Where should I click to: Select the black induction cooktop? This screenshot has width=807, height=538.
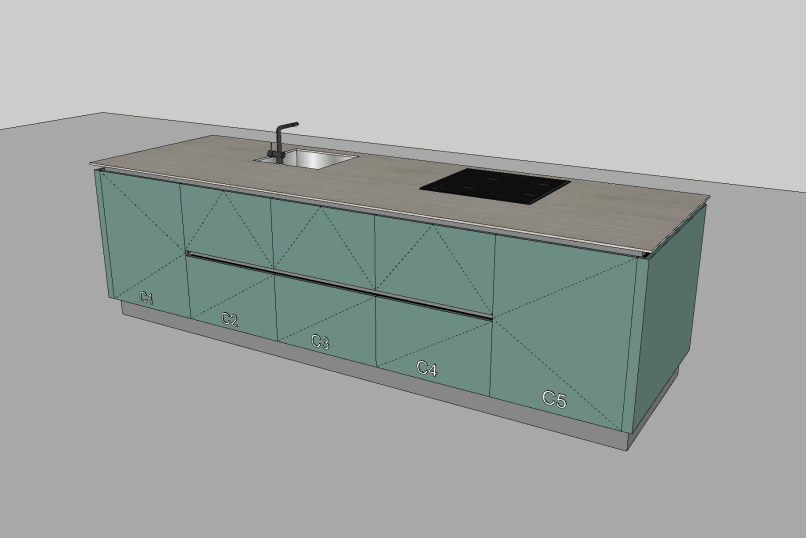point(495,186)
